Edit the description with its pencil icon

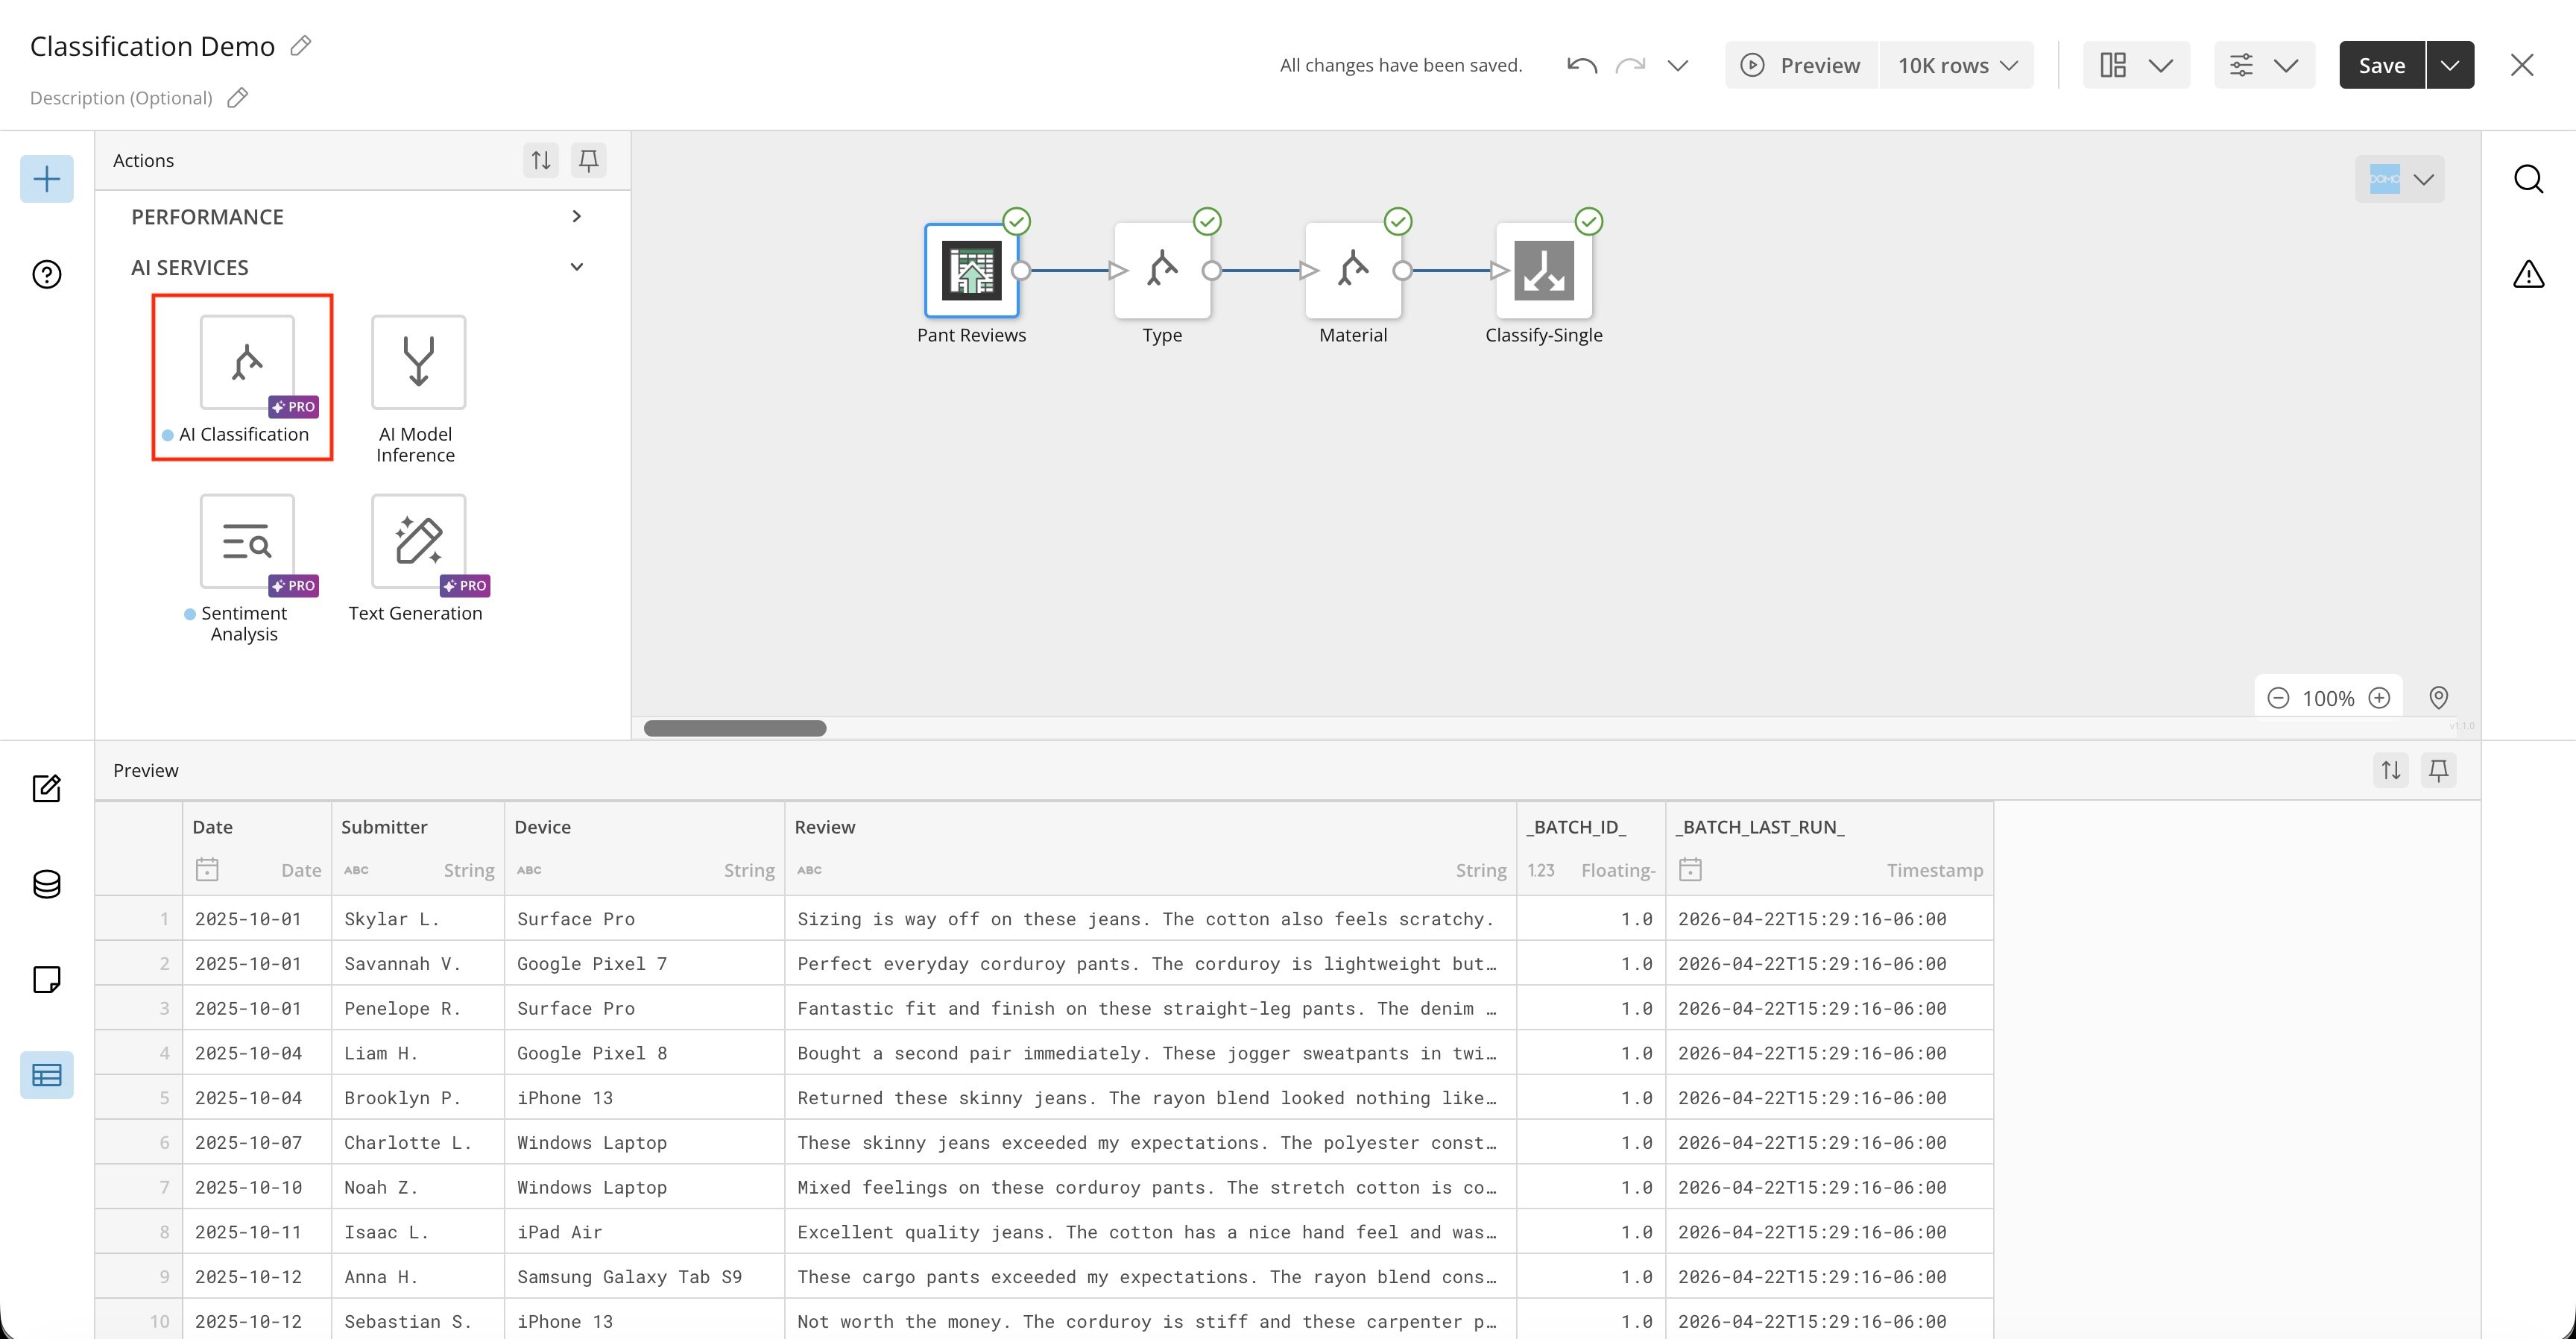[x=237, y=98]
